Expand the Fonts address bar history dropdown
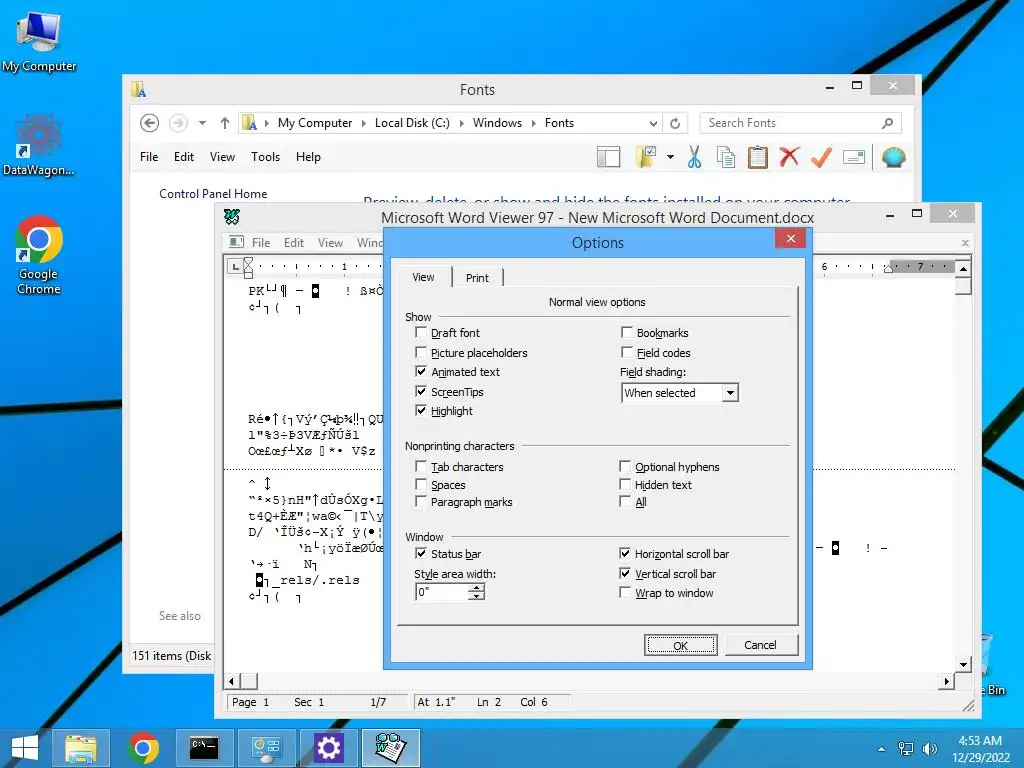Image resolution: width=1024 pixels, height=768 pixels. [653, 123]
